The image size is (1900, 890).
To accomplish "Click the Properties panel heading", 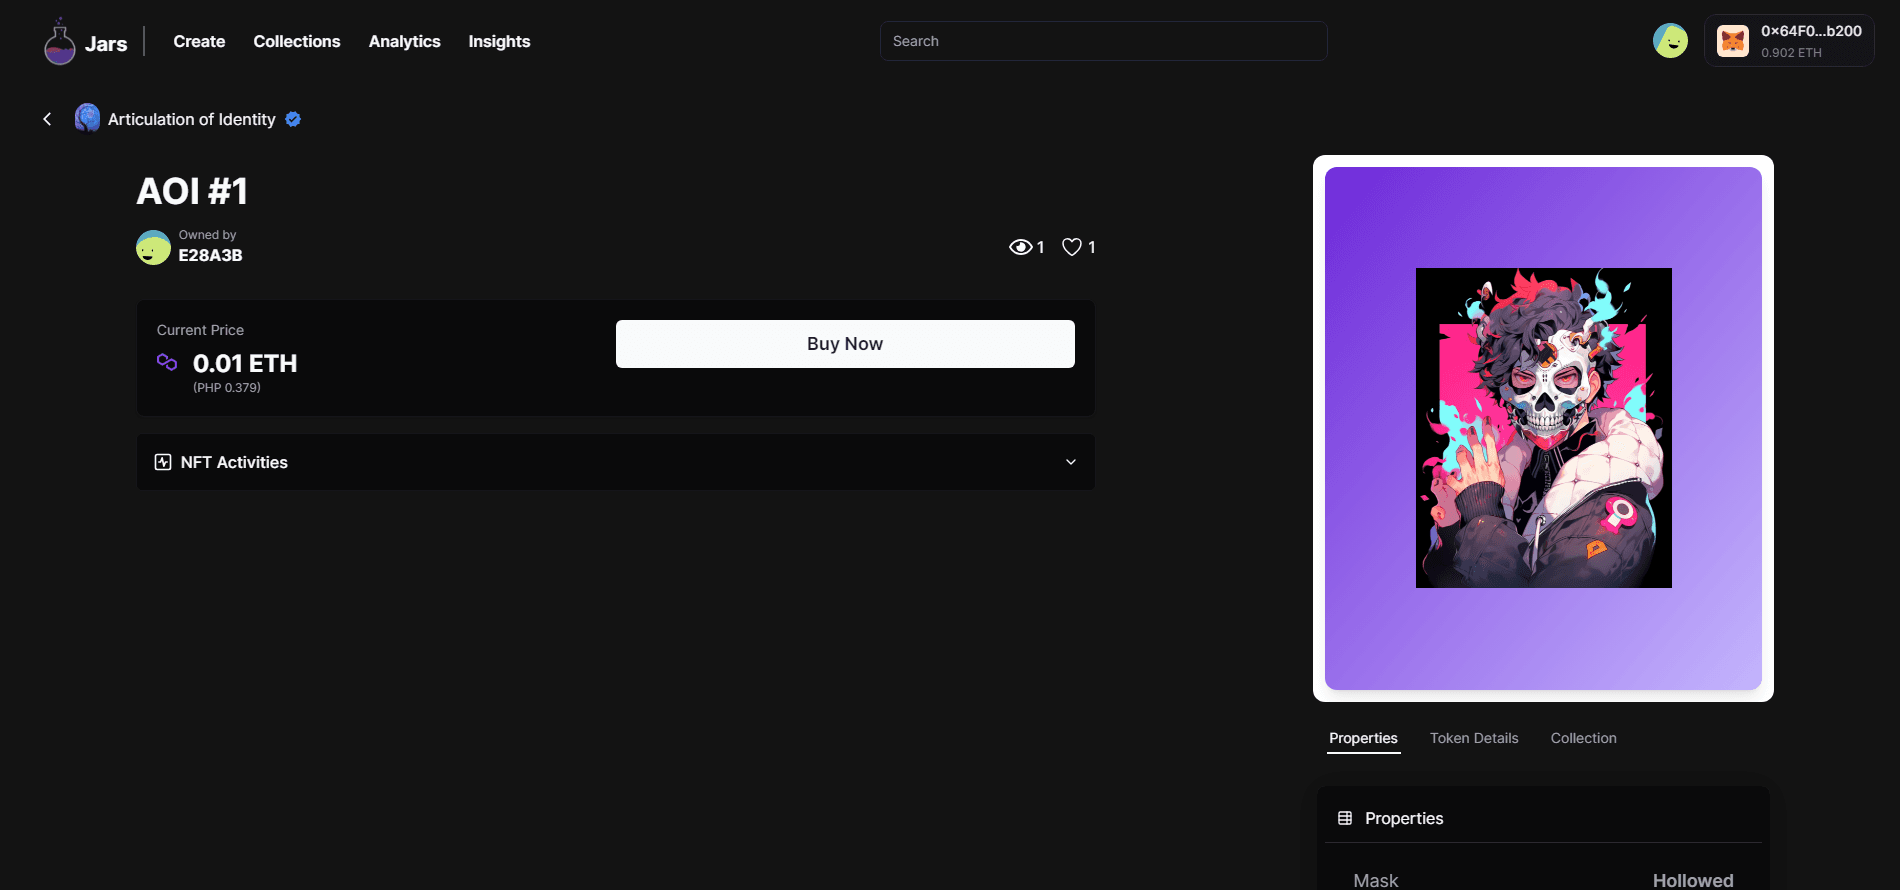I will coord(1404,818).
